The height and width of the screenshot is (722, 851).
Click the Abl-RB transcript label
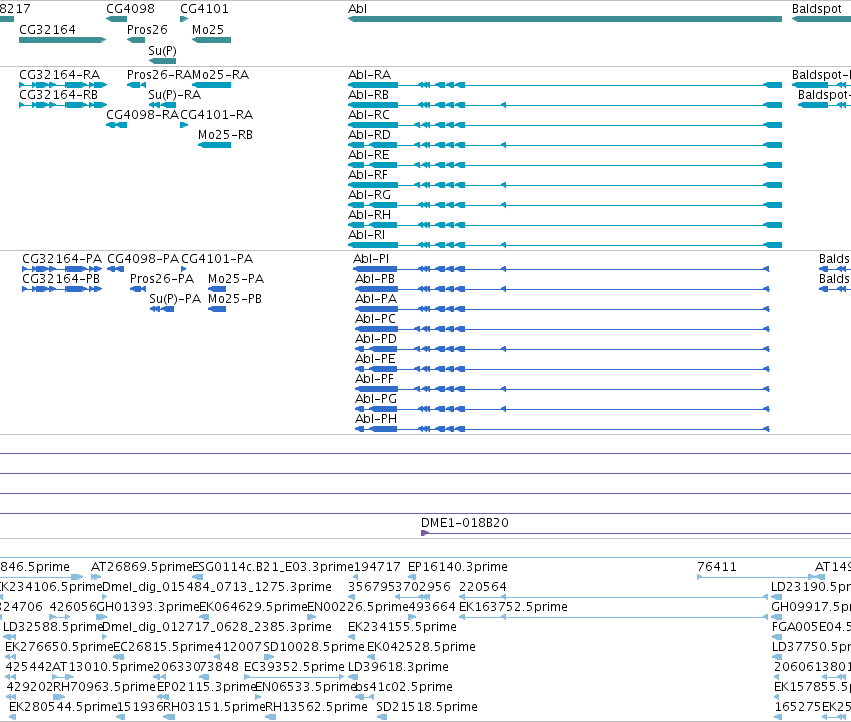[x=369, y=94]
